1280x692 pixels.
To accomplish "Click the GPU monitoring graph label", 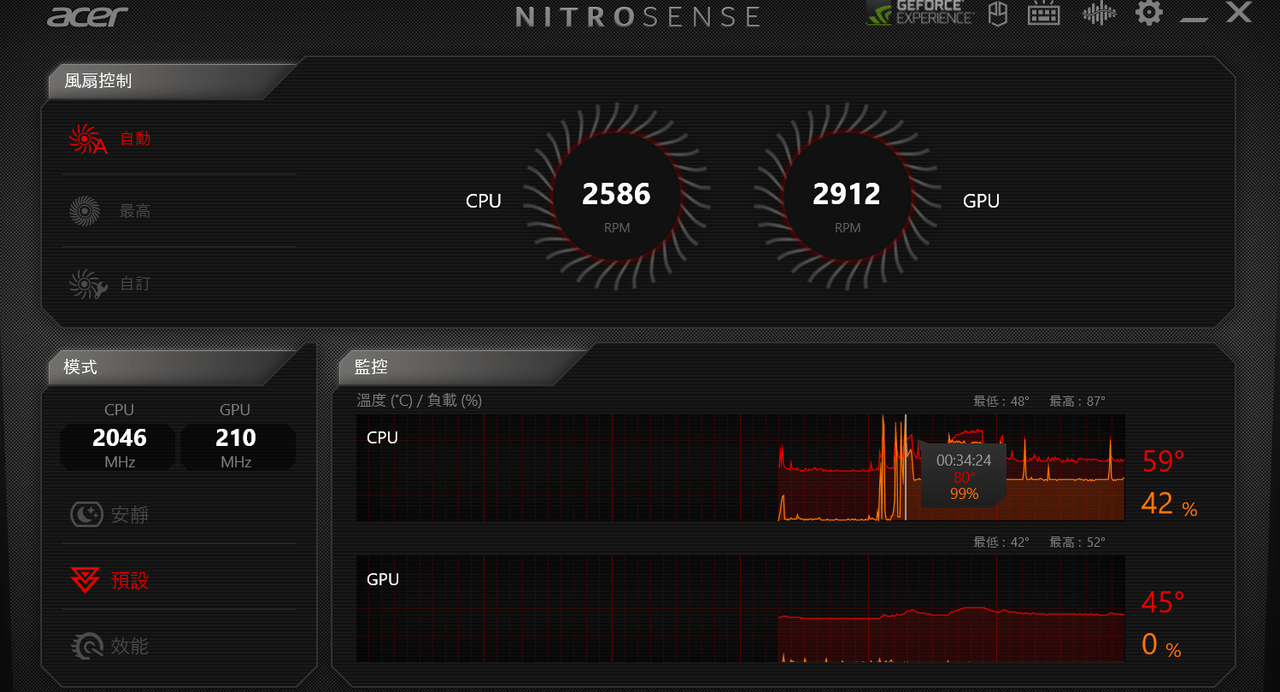I will (382, 579).
